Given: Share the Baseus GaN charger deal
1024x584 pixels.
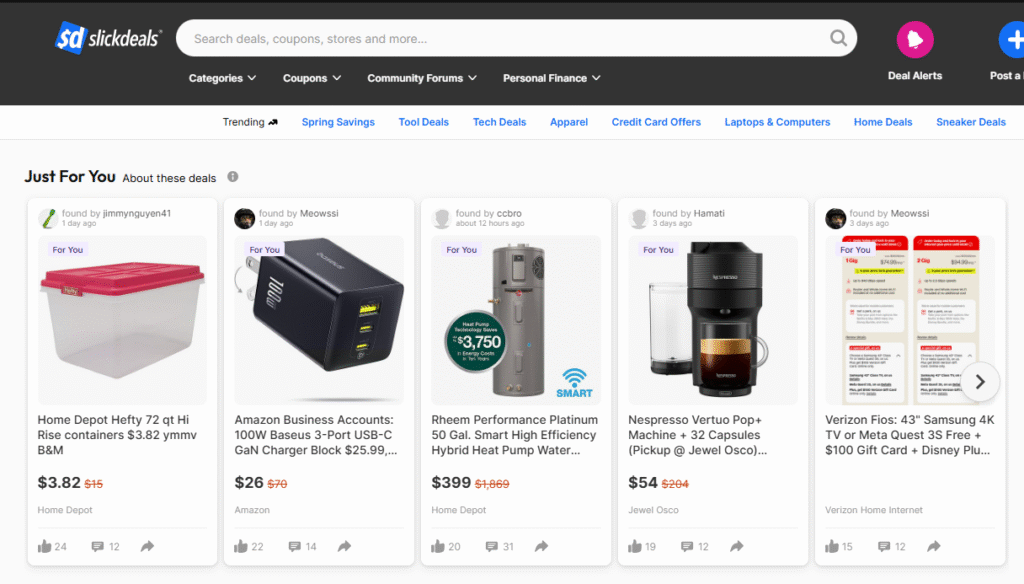Looking at the screenshot, I should pos(344,546).
